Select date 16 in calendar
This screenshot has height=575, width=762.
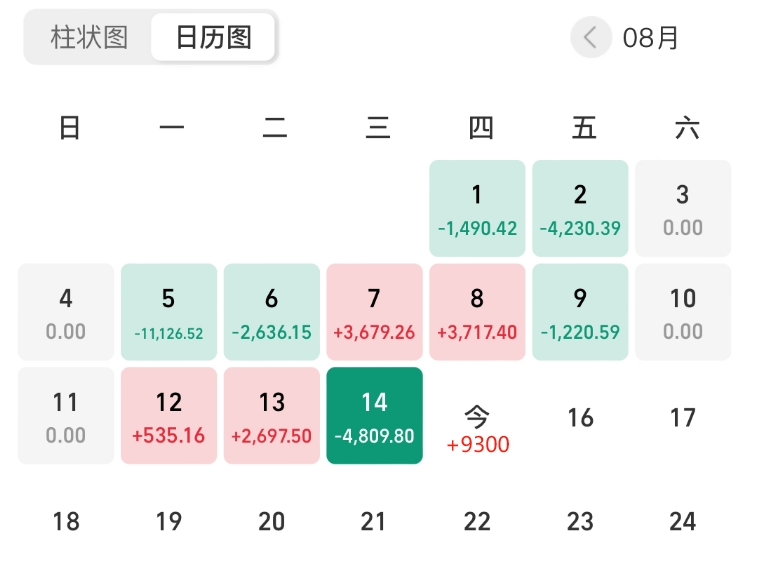click(580, 418)
